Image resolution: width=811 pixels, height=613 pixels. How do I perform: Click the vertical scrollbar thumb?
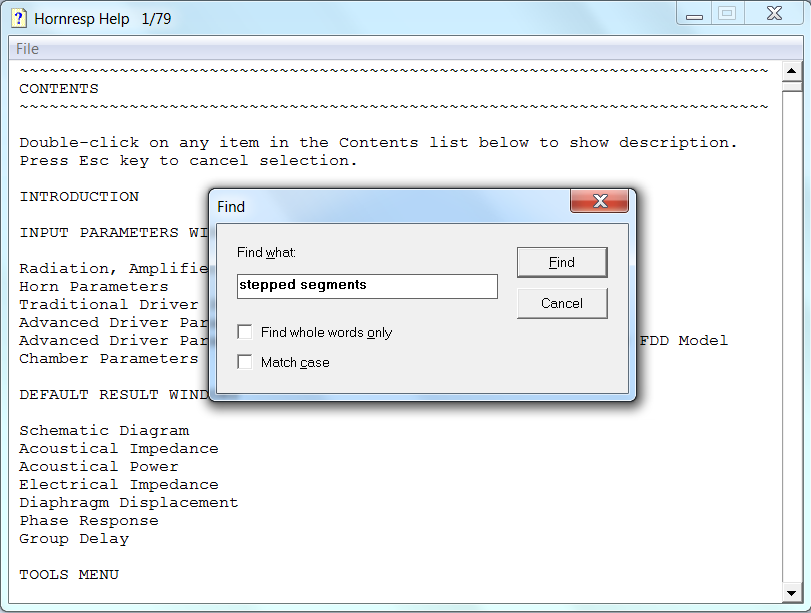(x=791, y=86)
